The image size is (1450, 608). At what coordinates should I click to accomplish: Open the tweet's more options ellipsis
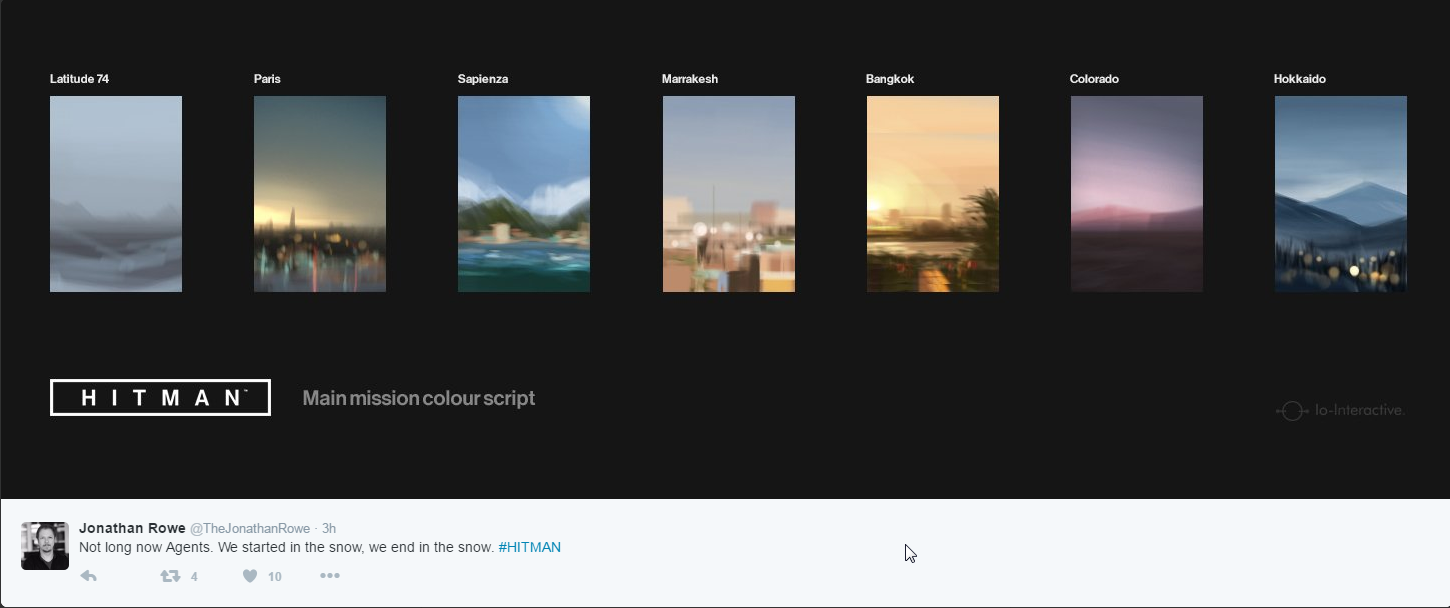[x=330, y=576]
